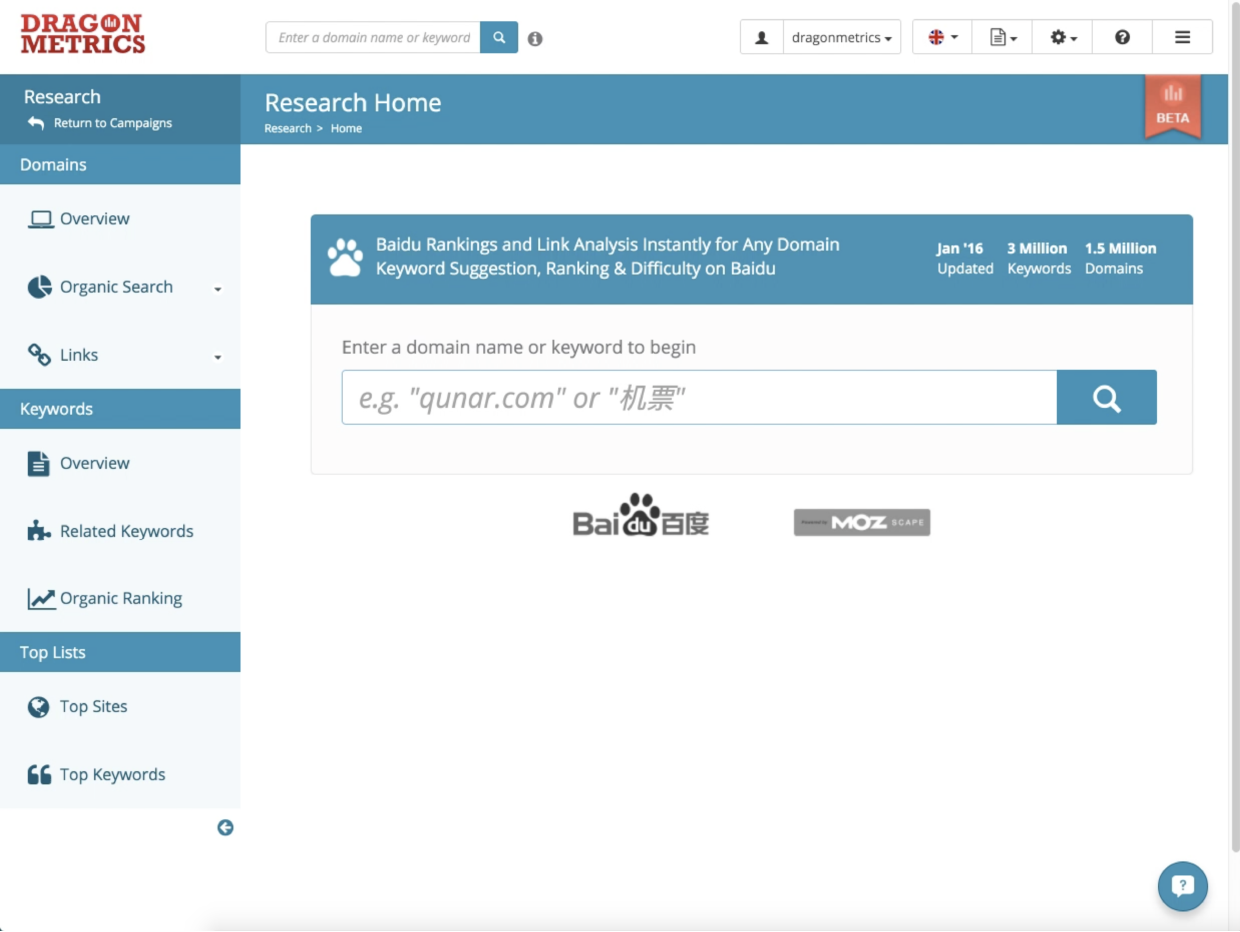Click the search magnifier in the top bar

point(498,37)
